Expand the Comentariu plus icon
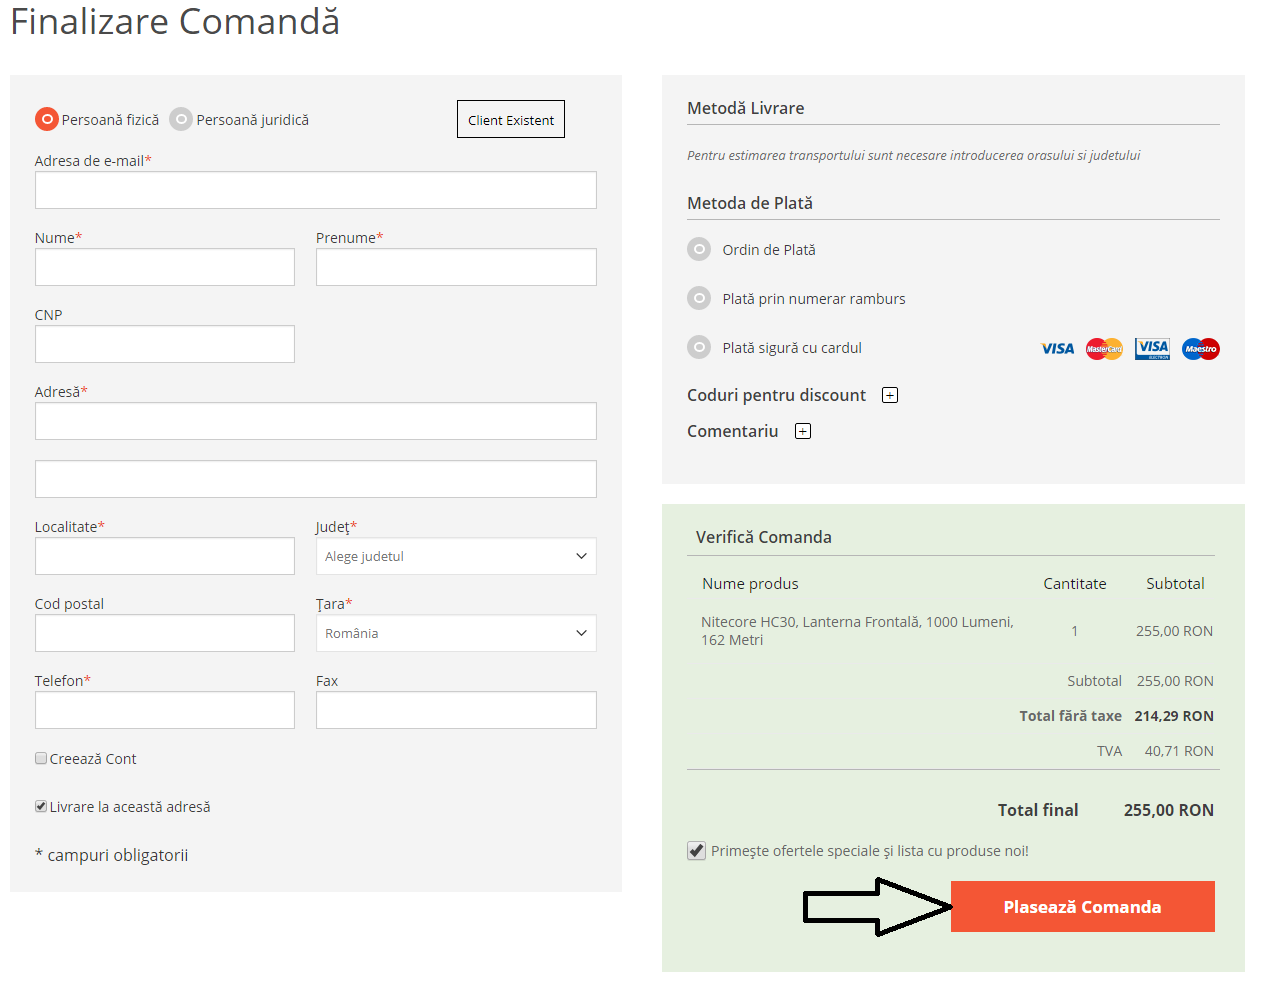This screenshot has width=1262, height=996. [x=802, y=431]
